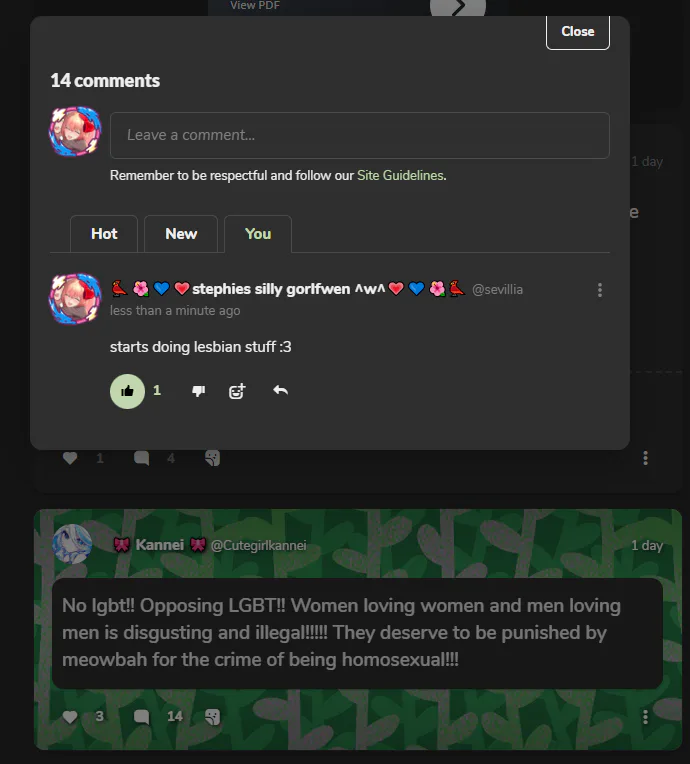This screenshot has width=690, height=764.
Task: Click the @sevillia username handle
Action: [497, 290]
